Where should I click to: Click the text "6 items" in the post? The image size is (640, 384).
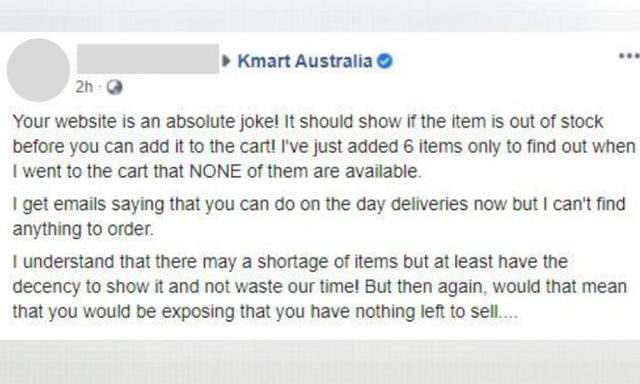(433, 146)
